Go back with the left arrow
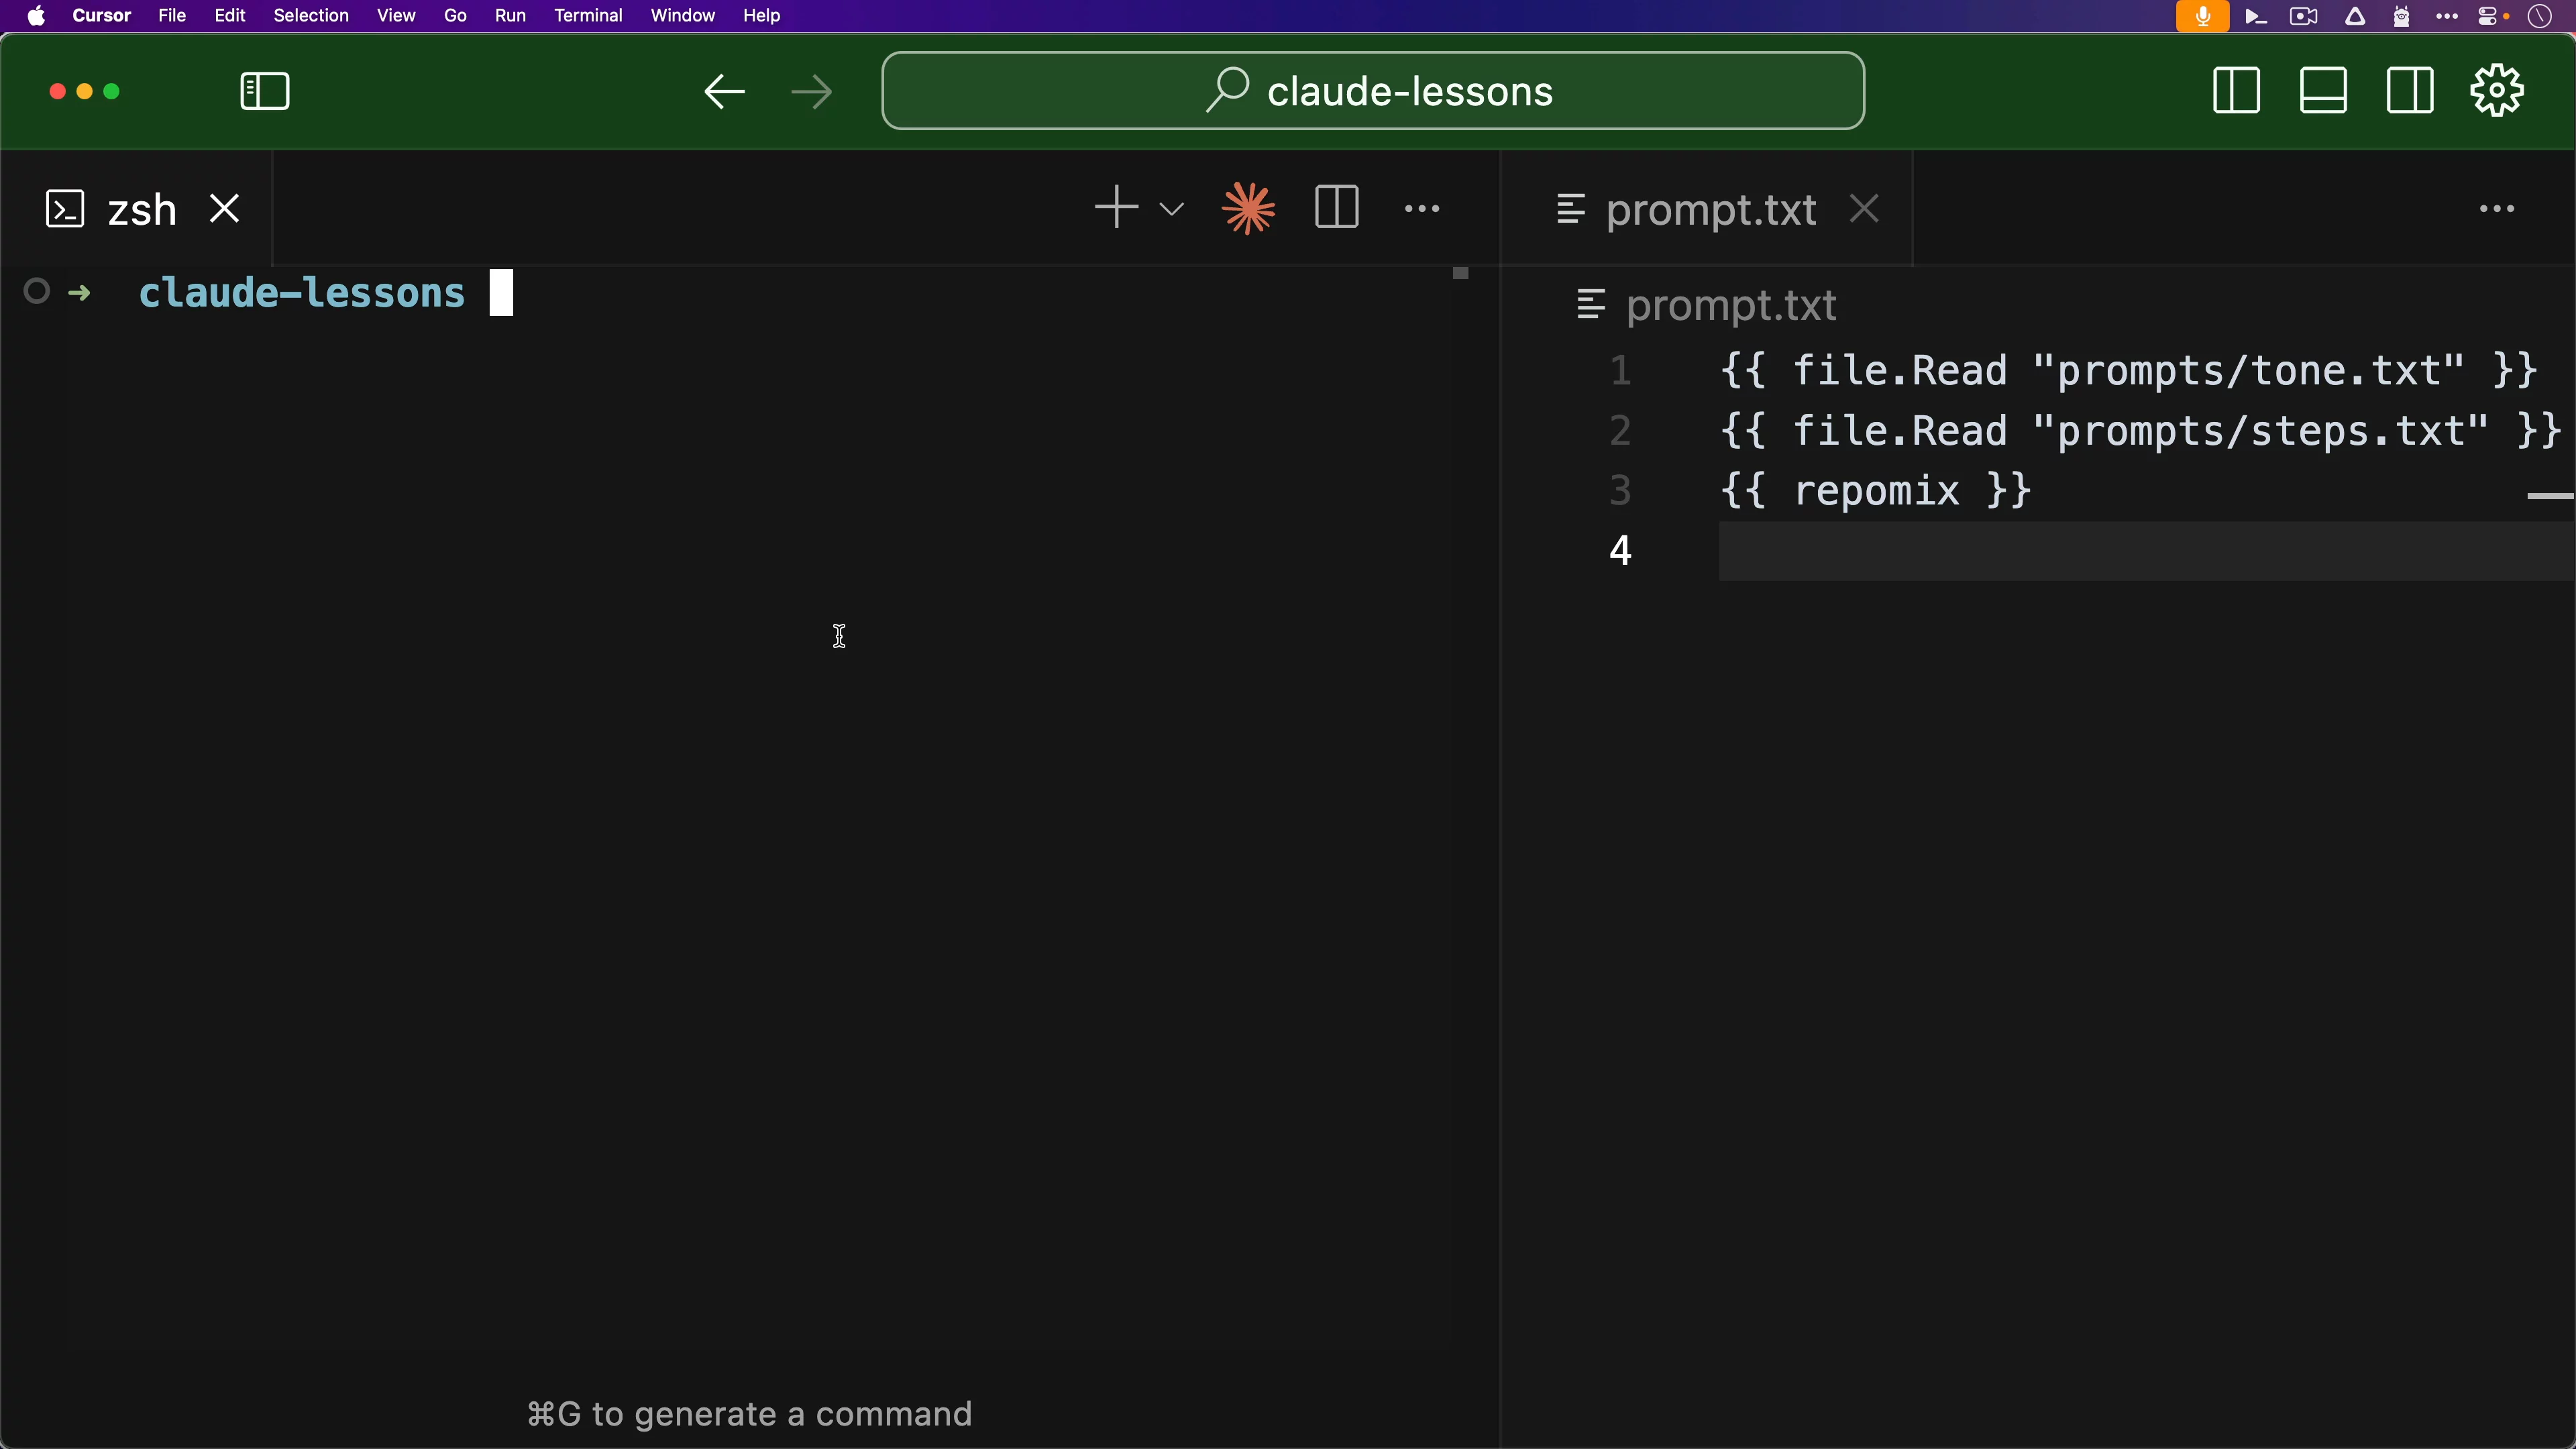Image resolution: width=2576 pixels, height=1449 pixels. (724, 92)
